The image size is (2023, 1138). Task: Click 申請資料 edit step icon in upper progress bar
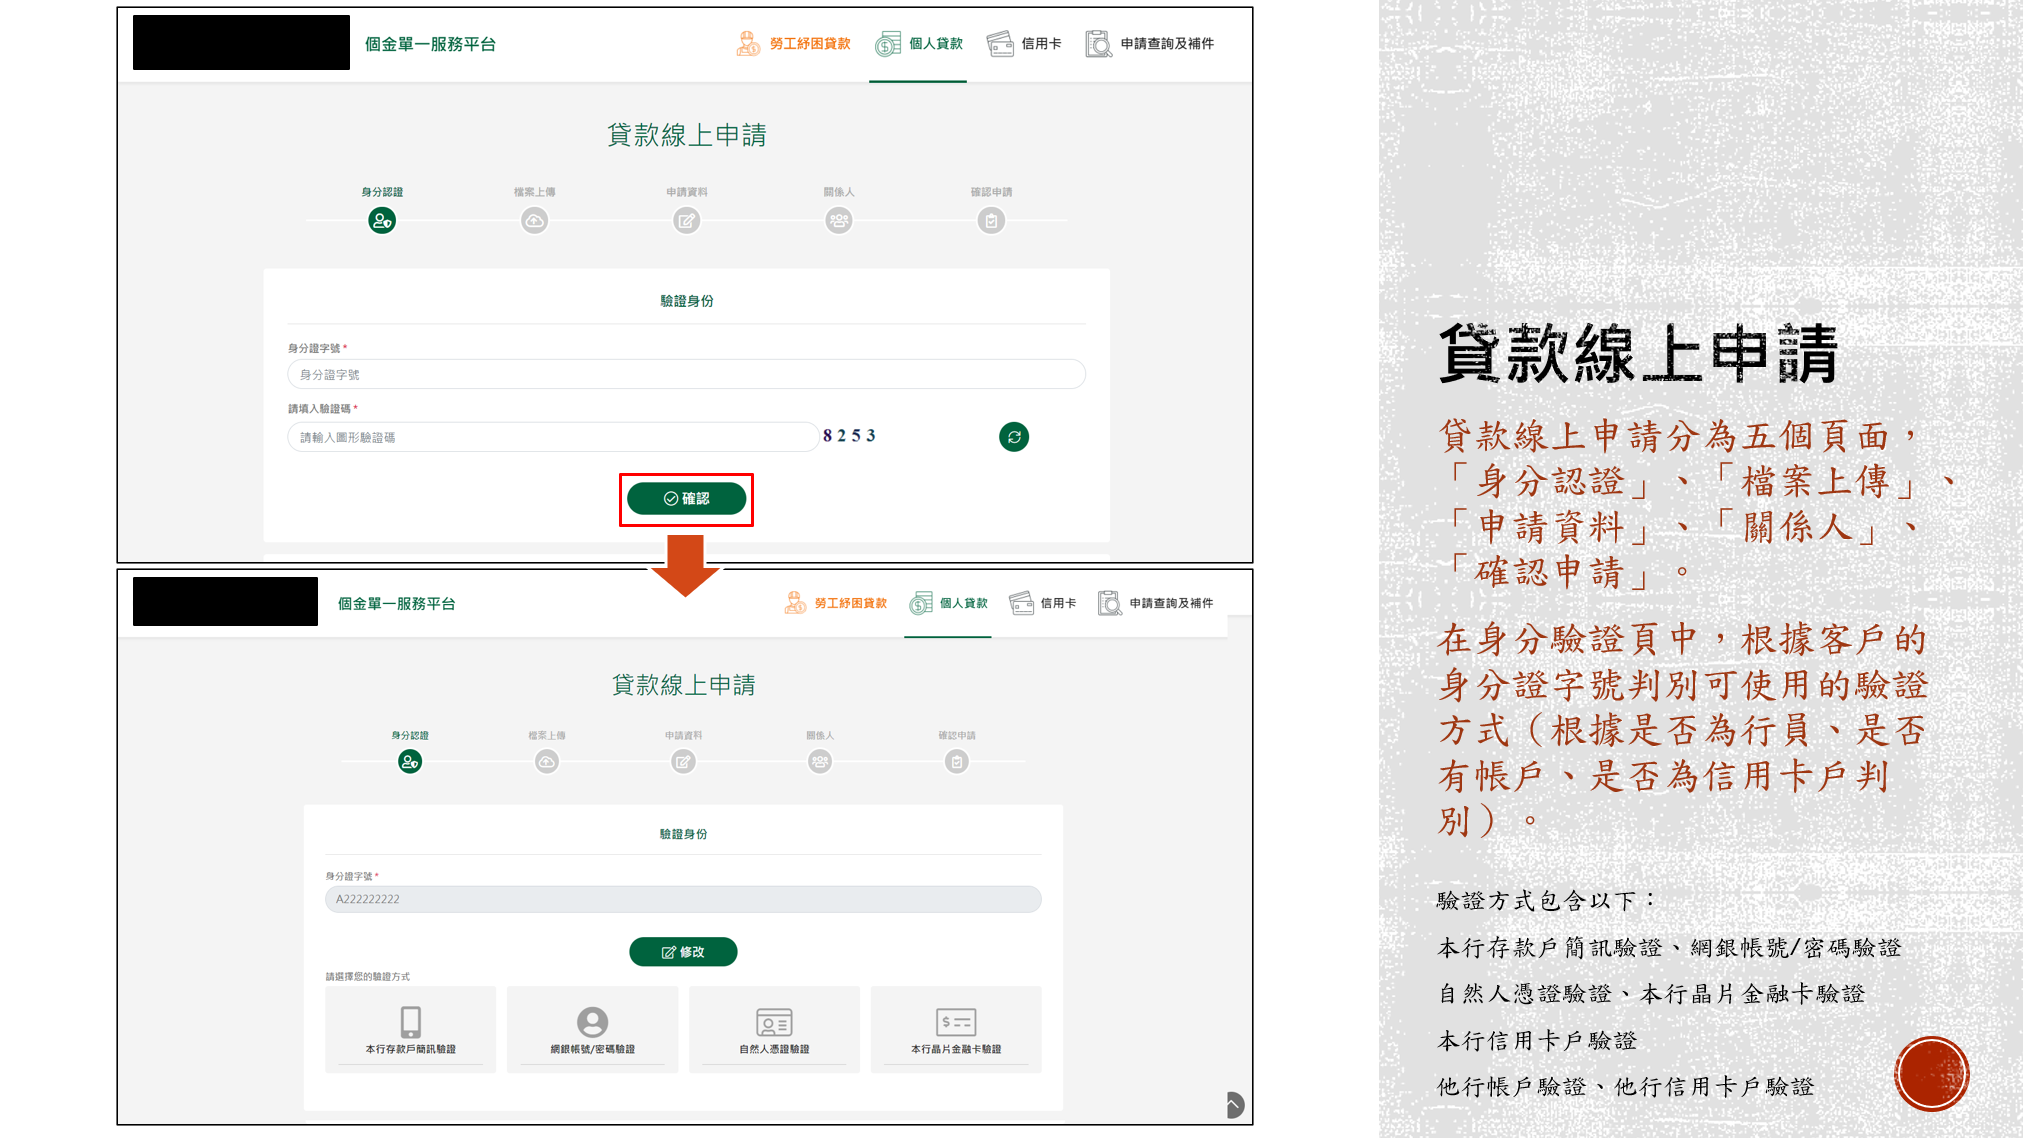coord(687,221)
